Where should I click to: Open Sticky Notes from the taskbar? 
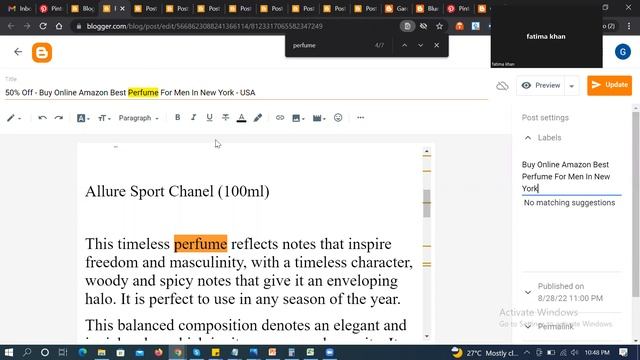(216, 352)
